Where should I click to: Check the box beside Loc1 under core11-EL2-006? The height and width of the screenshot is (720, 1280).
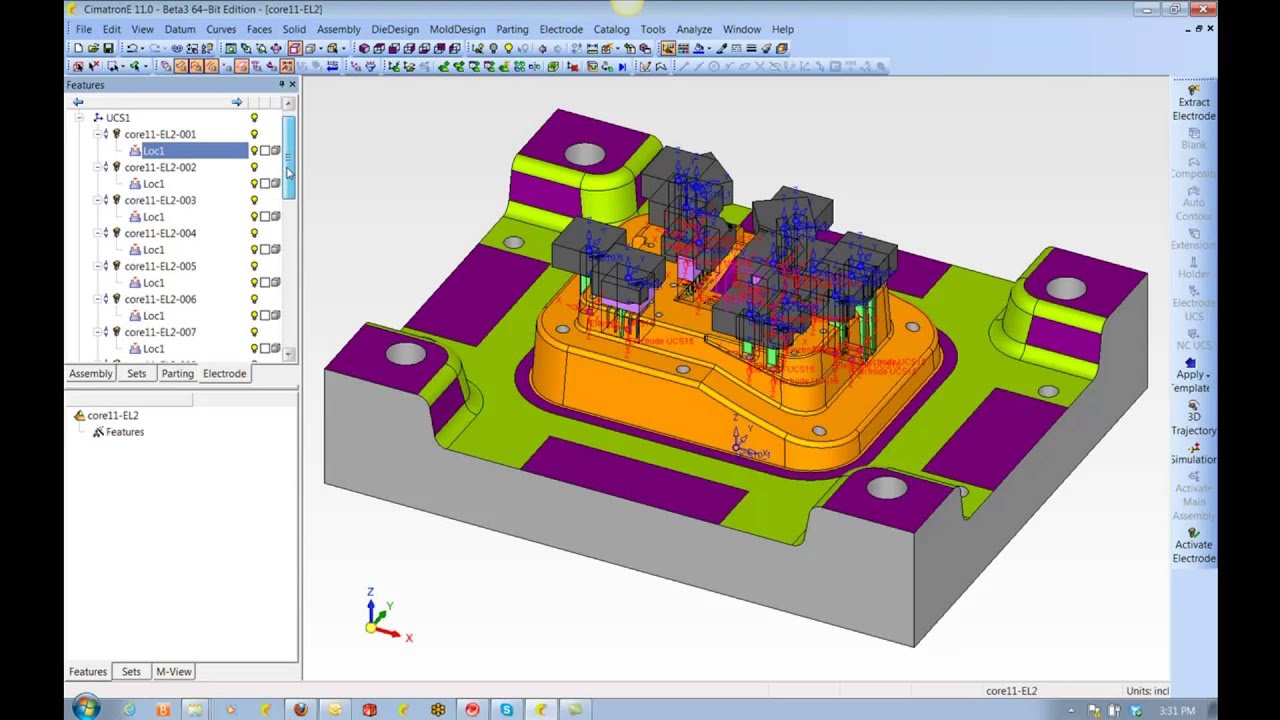tap(265, 316)
